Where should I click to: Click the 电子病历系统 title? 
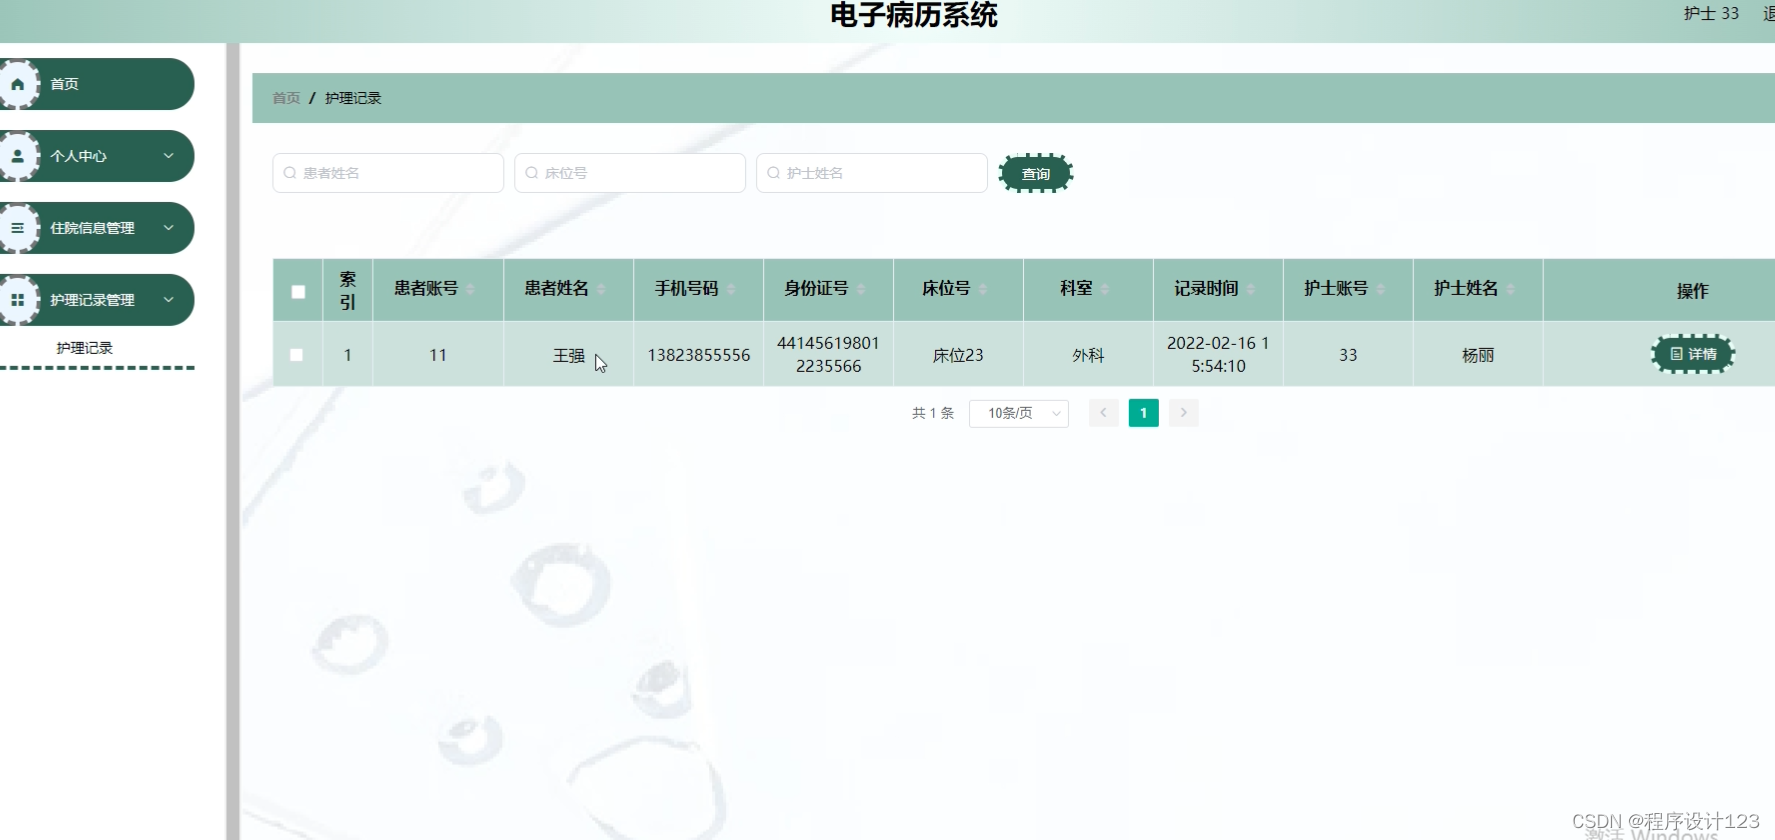tap(914, 15)
